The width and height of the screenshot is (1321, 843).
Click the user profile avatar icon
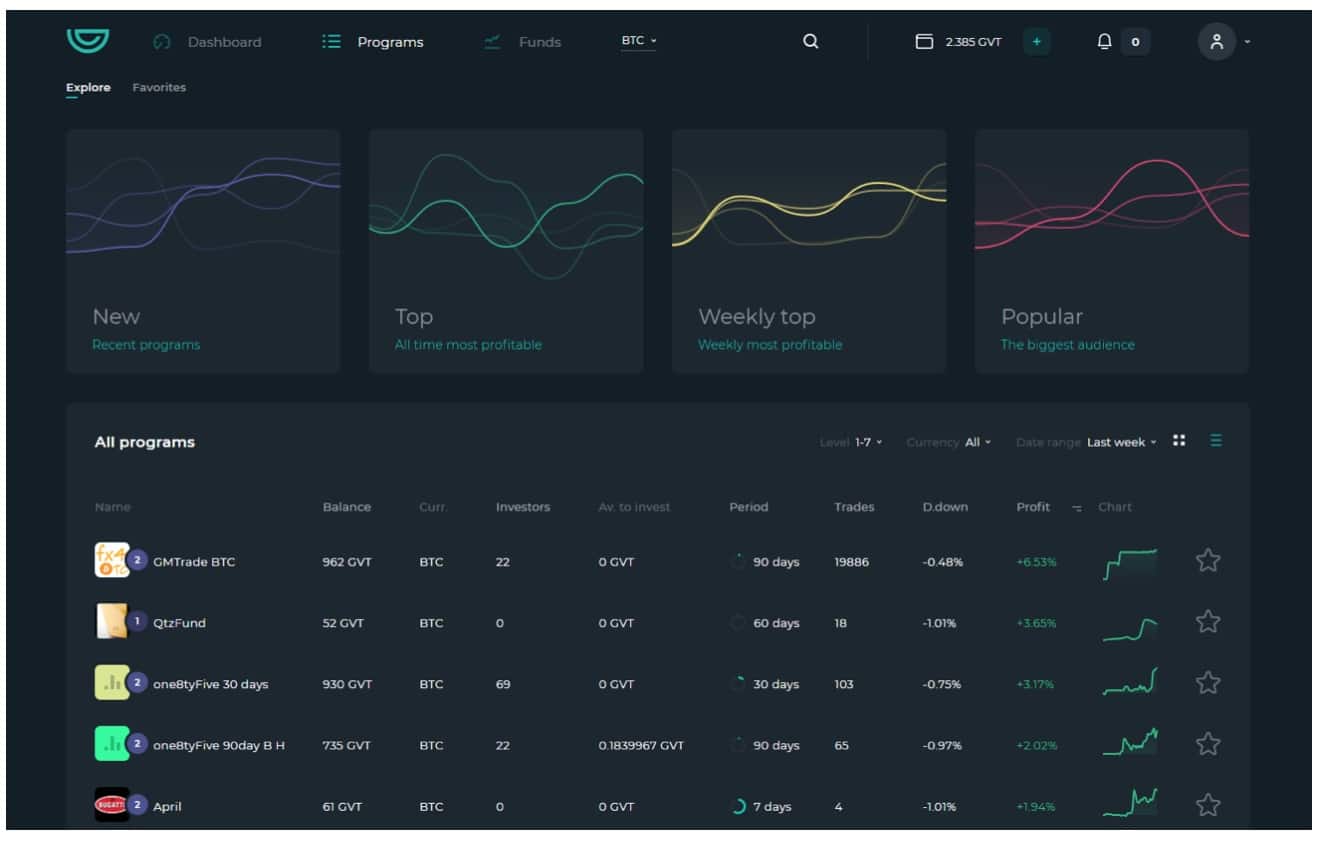click(x=1216, y=41)
